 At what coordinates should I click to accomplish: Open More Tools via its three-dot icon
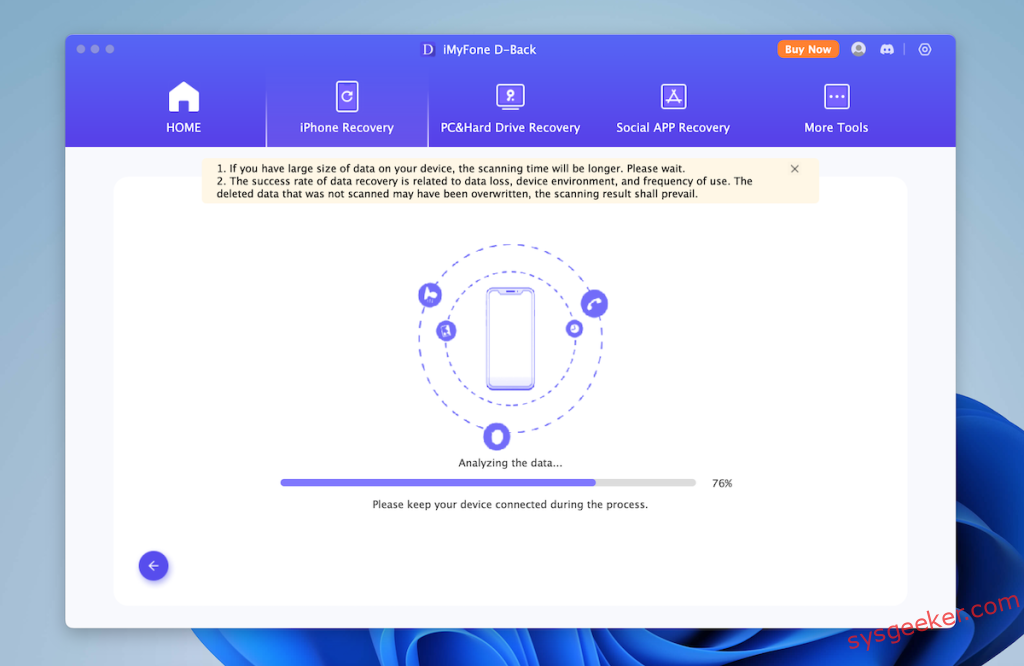836,96
